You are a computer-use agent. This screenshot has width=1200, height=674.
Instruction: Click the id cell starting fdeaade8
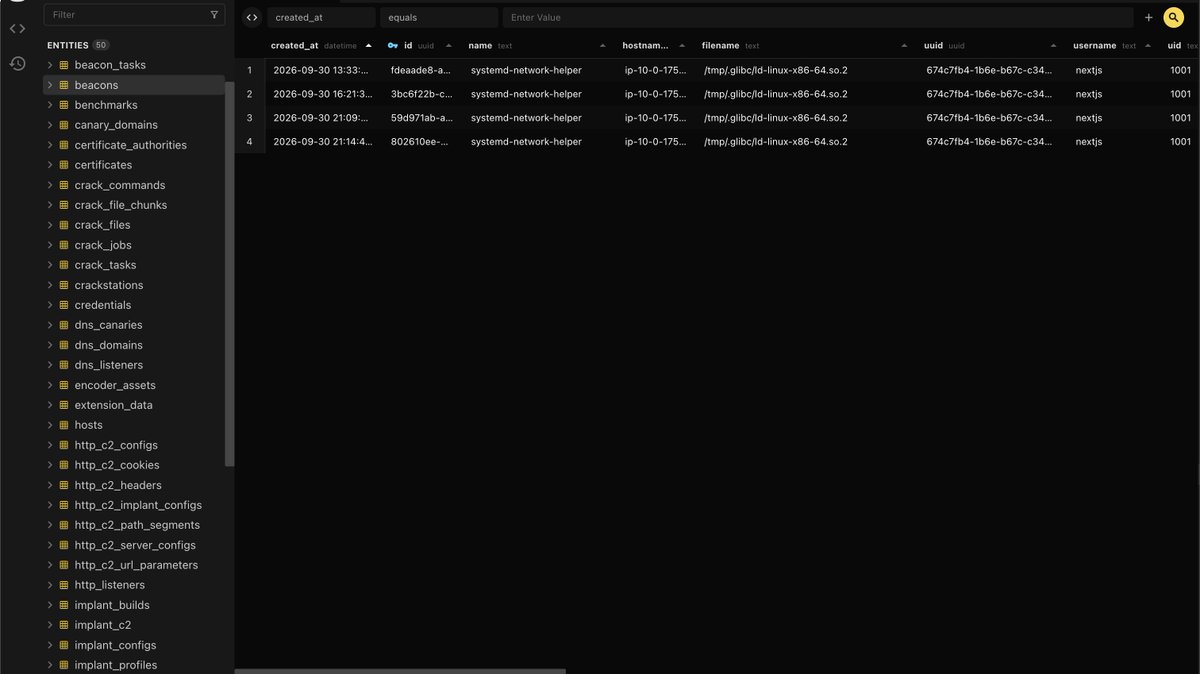[421, 70]
